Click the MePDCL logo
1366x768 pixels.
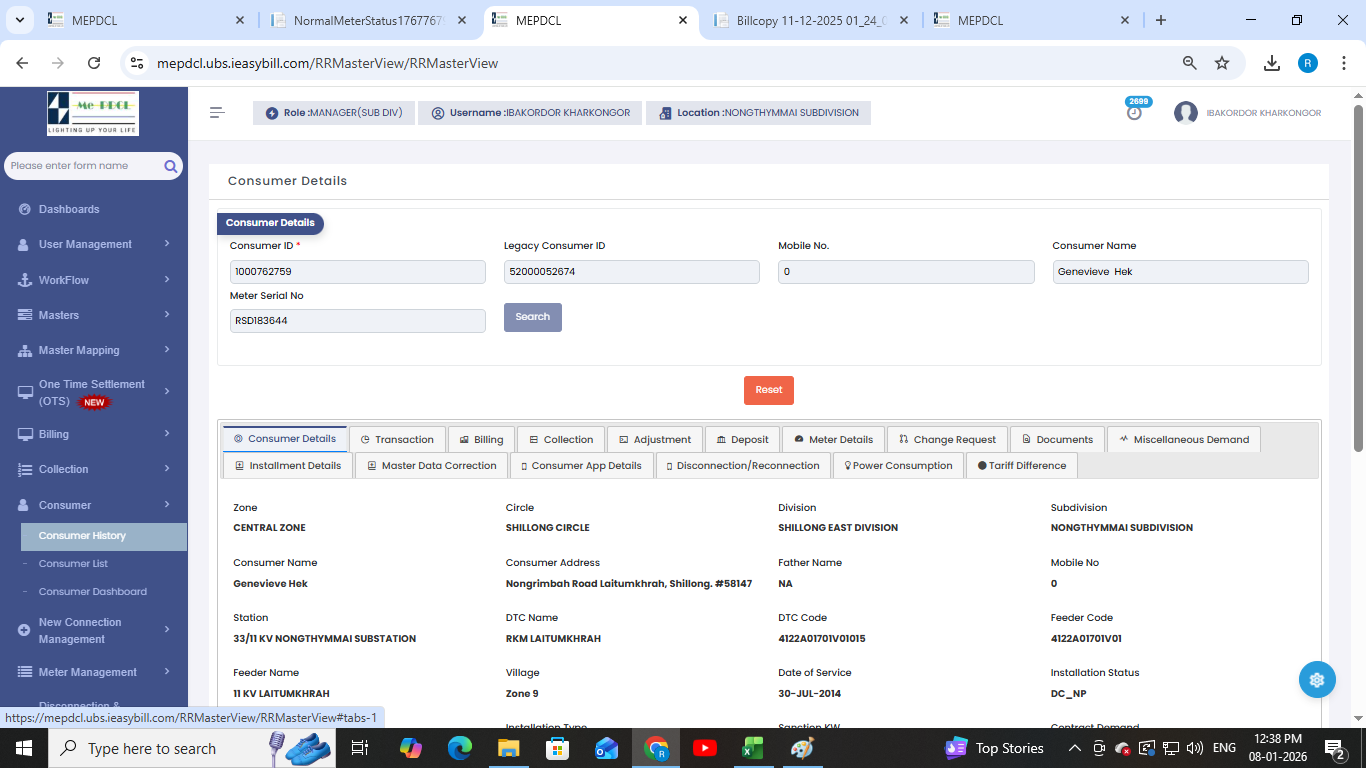pos(93,113)
